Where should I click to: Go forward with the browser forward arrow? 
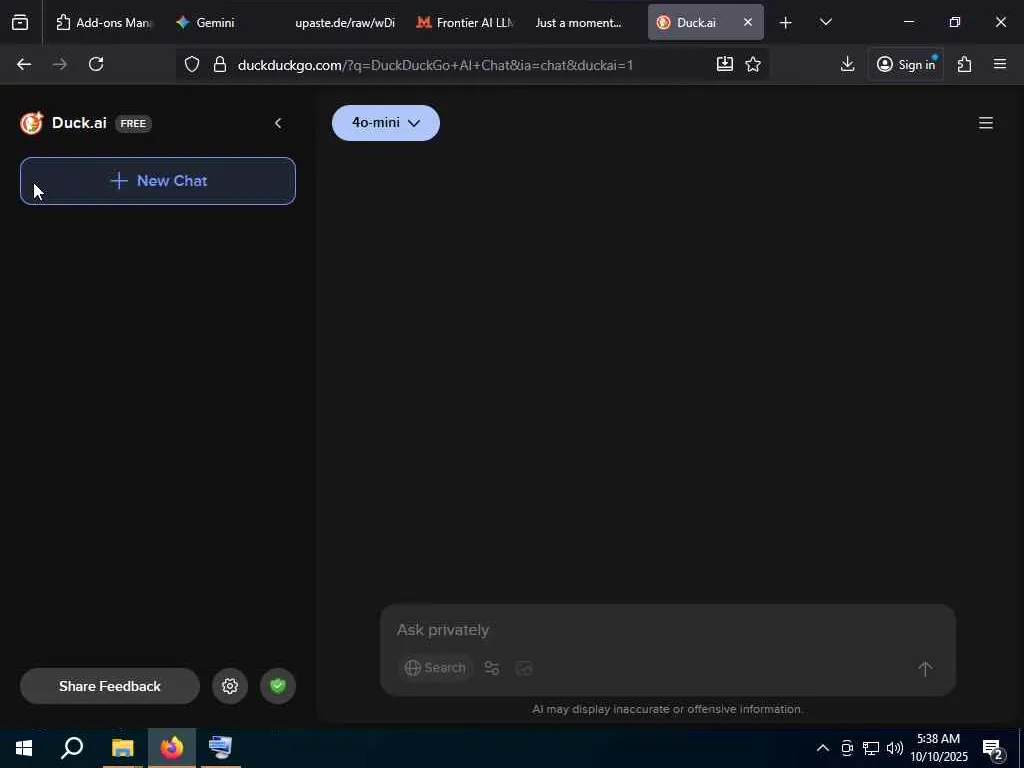[60, 64]
